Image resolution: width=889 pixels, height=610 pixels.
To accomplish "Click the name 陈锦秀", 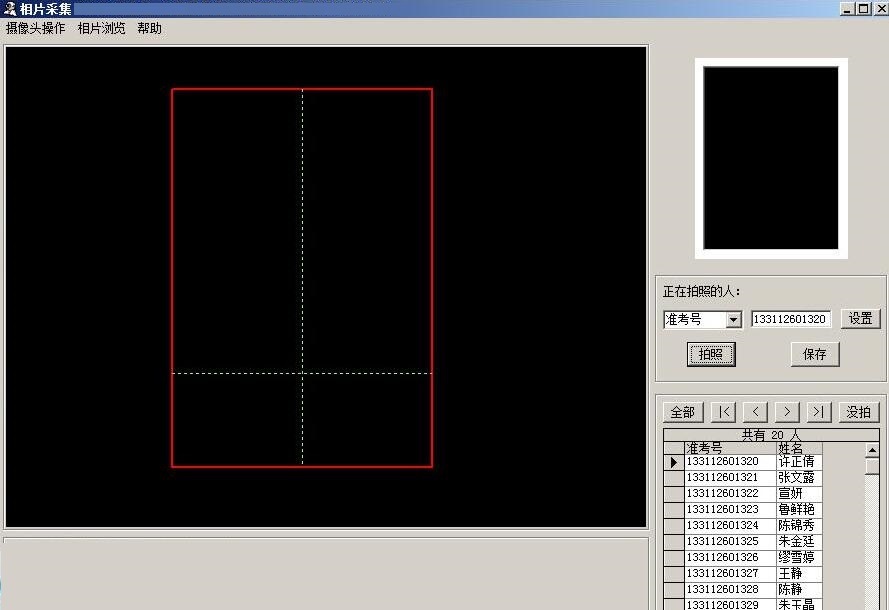I will (796, 526).
